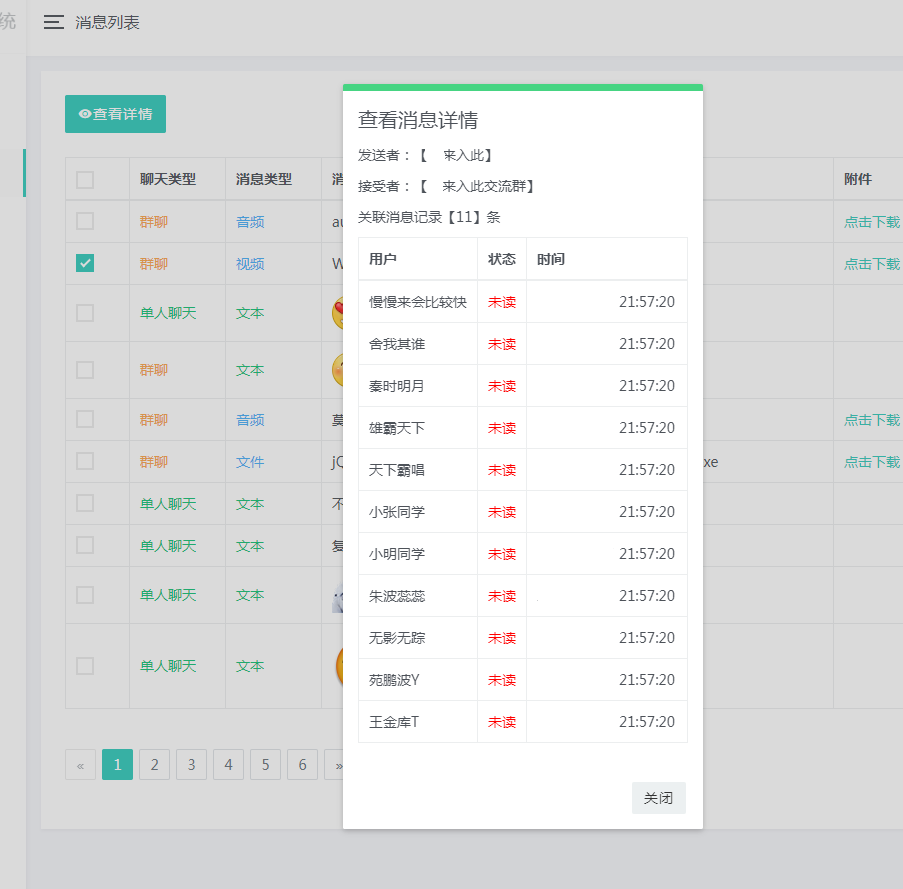Go to page 6
The image size is (903, 889).
(302, 765)
